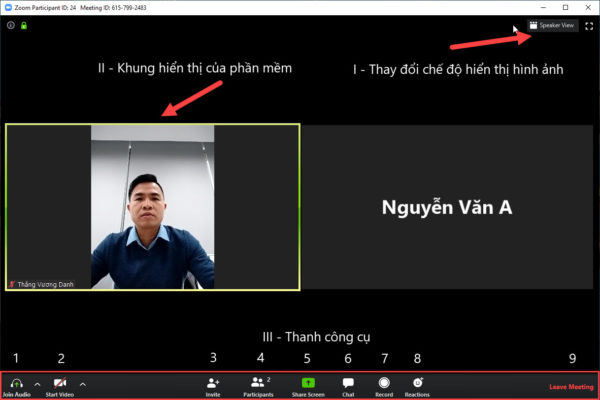The image size is (600, 400).
Task: Click the meeting info icon
Action: [11, 25]
